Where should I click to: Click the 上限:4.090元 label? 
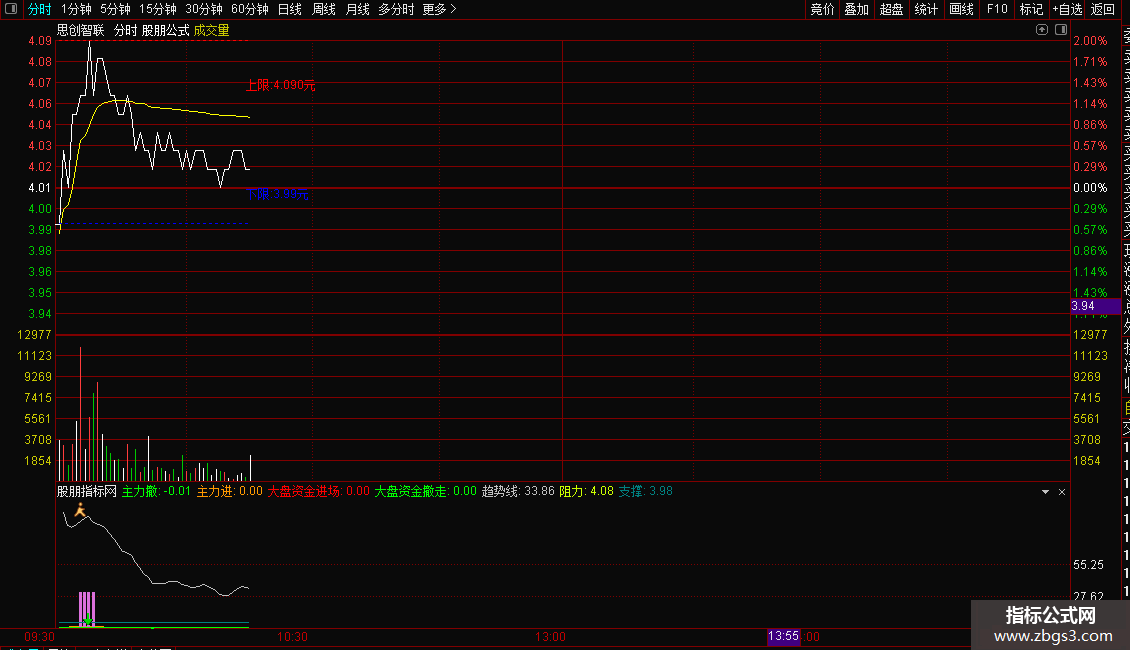pyautogui.click(x=280, y=85)
